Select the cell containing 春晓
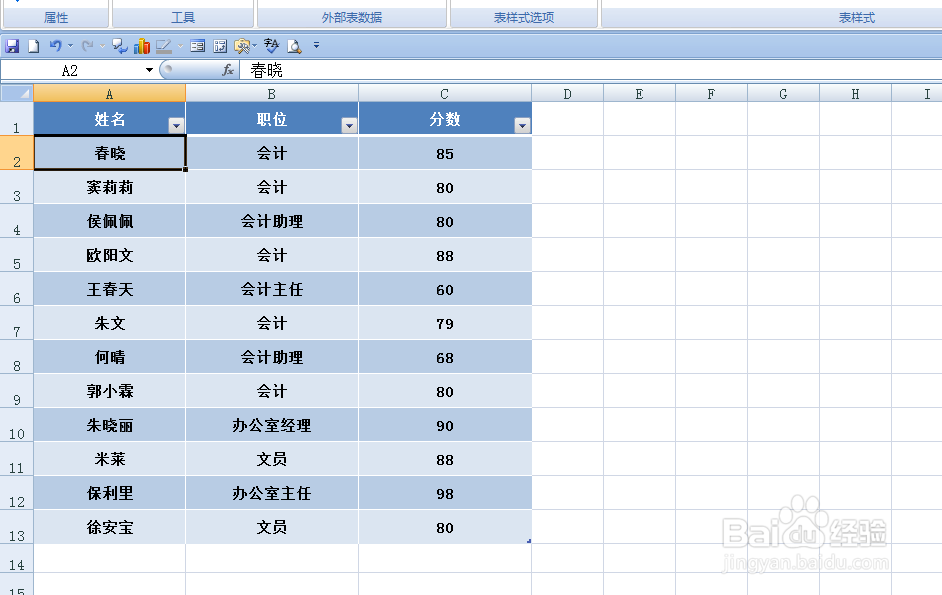Image resolution: width=942 pixels, height=595 pixels. 109,153
